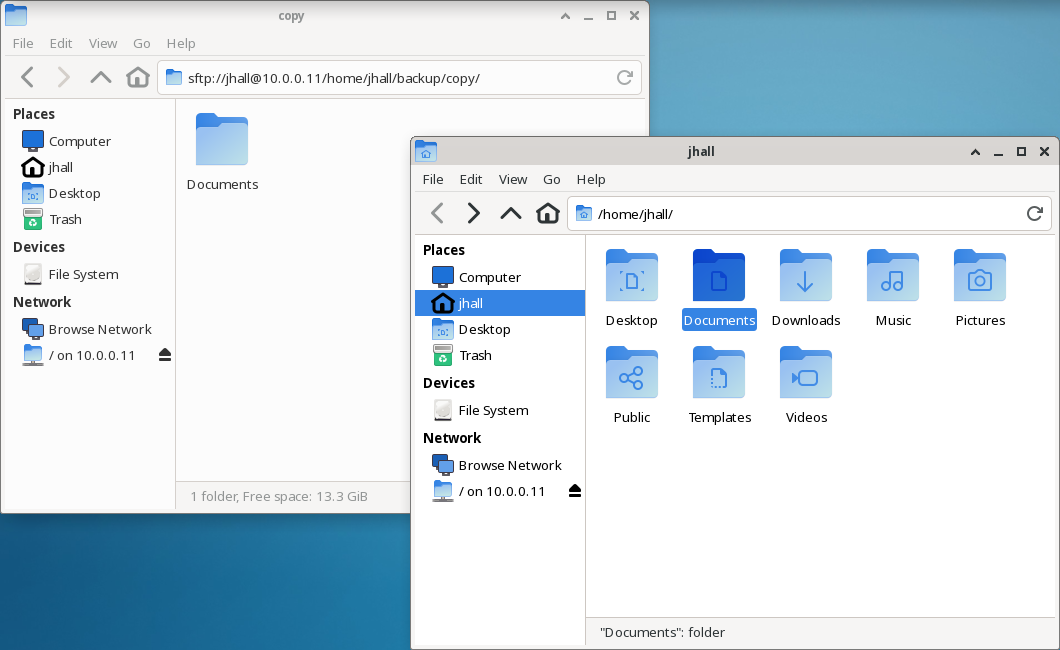Click the forward navigation arrow in jhall window
The width and height of the screenshot is (1060, 650).
click(x=473, y=213)
